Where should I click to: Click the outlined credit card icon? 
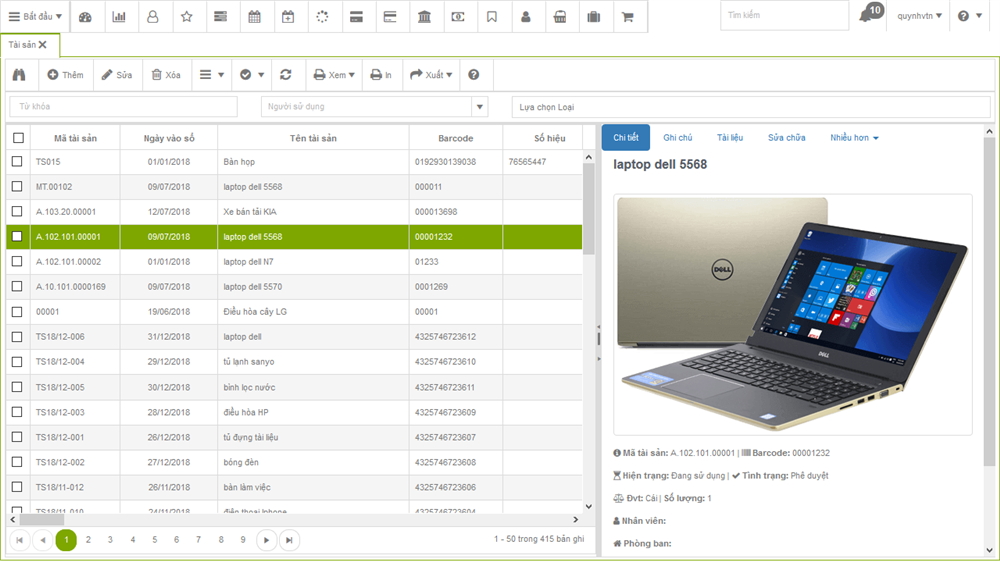pyautogui.click(x=390, y=17)
